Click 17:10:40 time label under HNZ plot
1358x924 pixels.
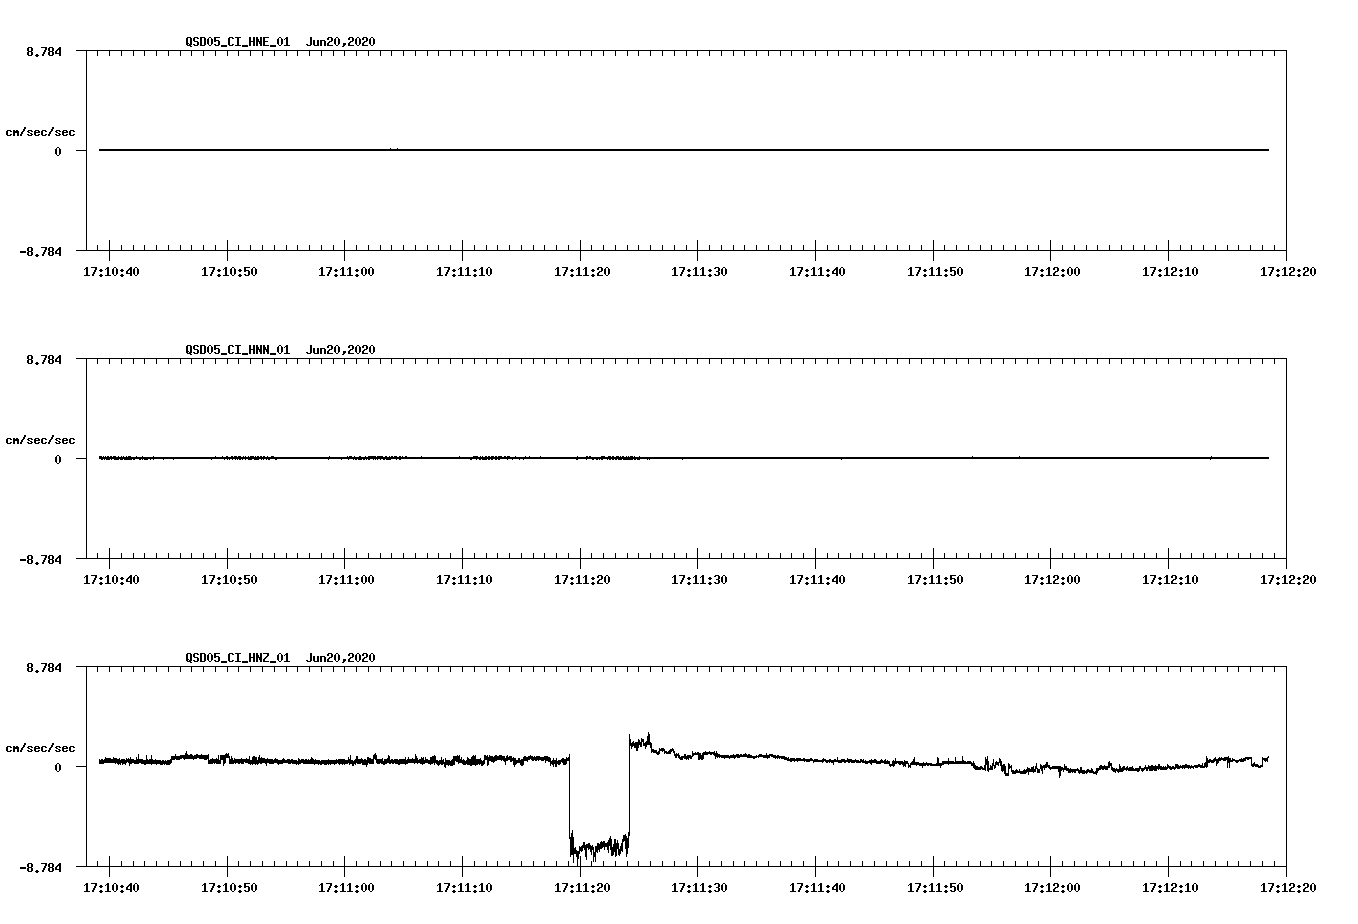point(111,887)
